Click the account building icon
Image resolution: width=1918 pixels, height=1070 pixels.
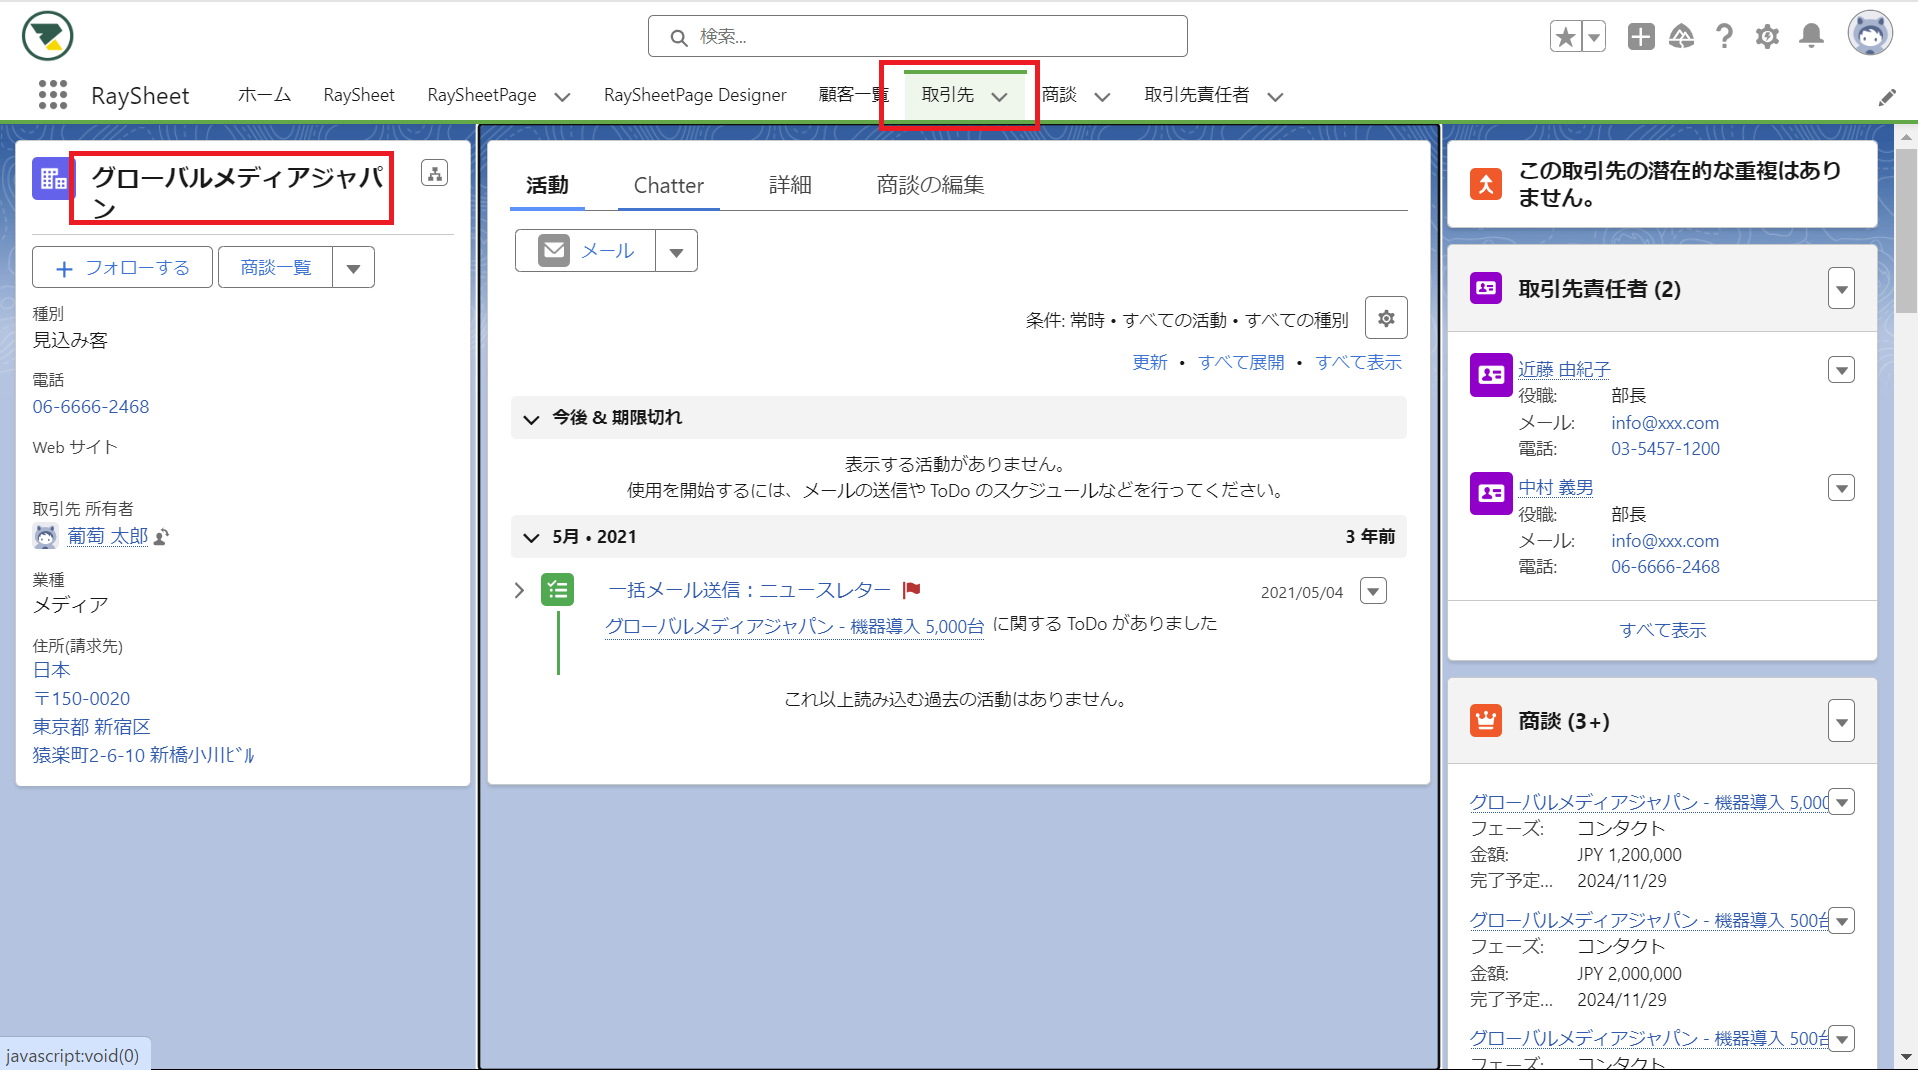tap(52, 179)
